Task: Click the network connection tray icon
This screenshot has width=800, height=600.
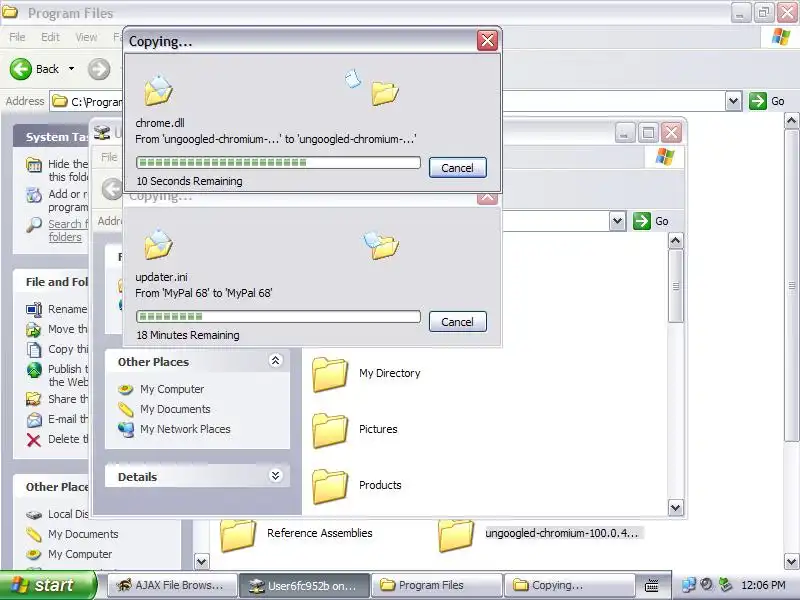Action: pyautogui.click(x=688, y=585)
